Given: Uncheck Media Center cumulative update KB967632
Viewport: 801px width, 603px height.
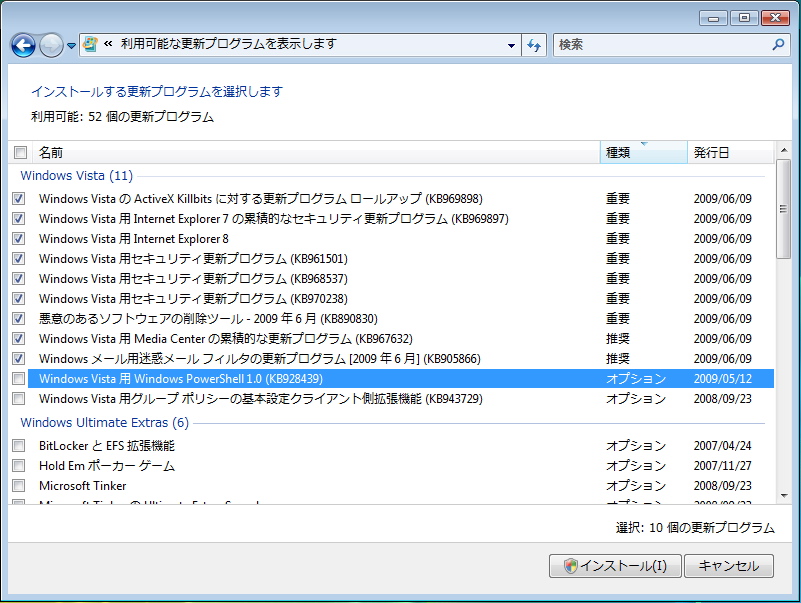Looking at the screenshot, I should point(19,338).
